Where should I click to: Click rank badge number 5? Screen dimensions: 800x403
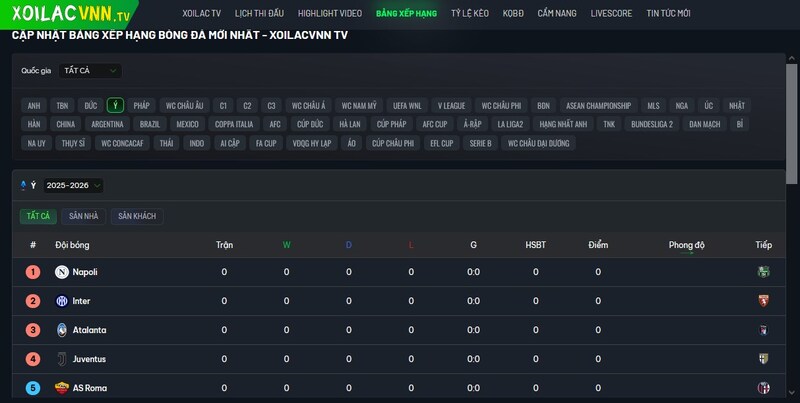(x=33, y=388)
